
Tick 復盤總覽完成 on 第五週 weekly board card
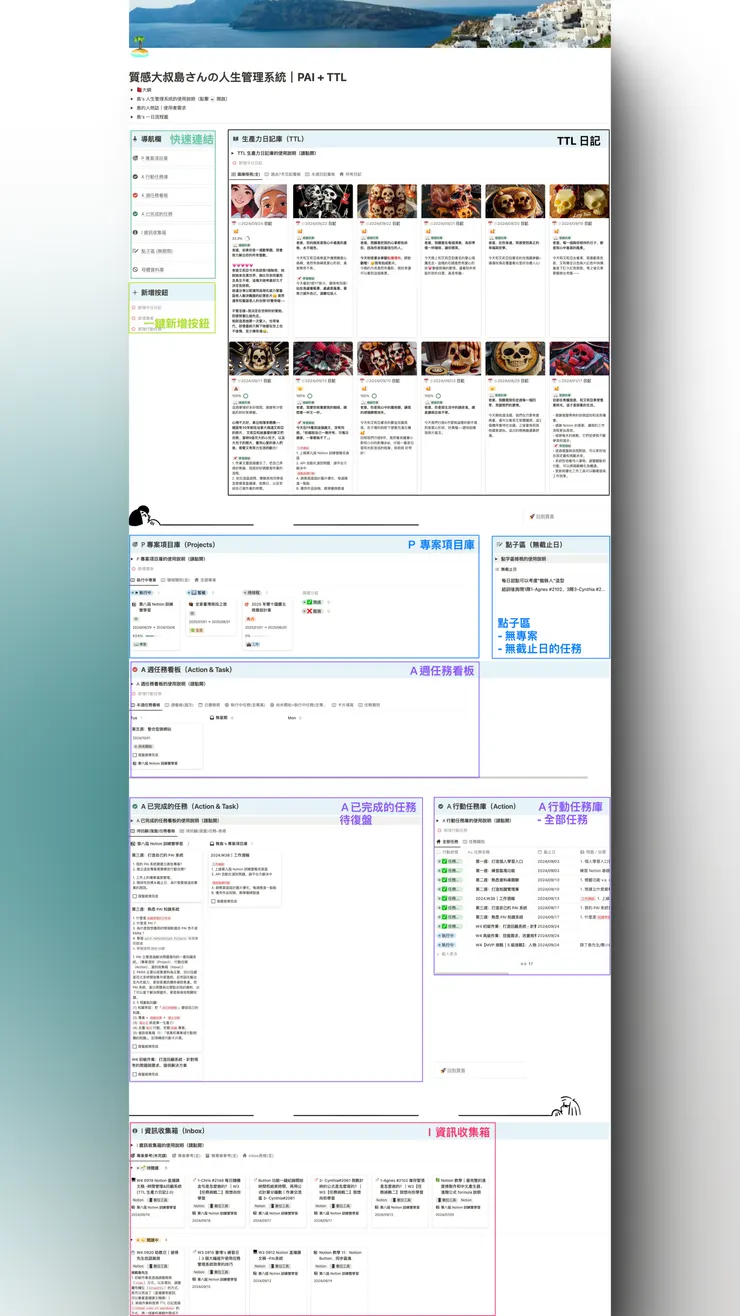click(135, 756)
